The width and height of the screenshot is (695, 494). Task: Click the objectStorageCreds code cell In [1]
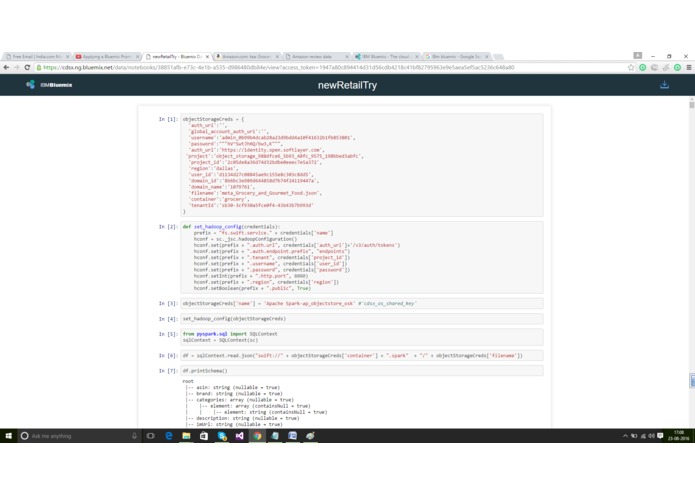pos(362,165)
